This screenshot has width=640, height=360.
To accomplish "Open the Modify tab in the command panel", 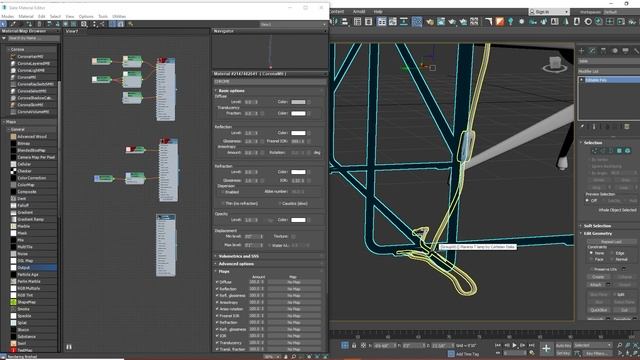I will (592, 51).
